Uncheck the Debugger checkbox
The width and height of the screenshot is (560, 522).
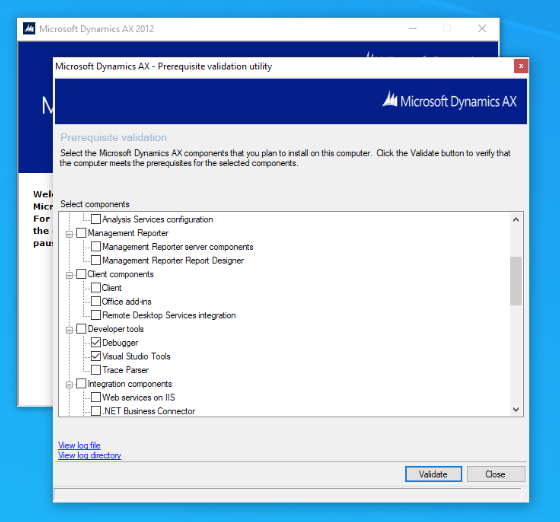tap(96, 342)
